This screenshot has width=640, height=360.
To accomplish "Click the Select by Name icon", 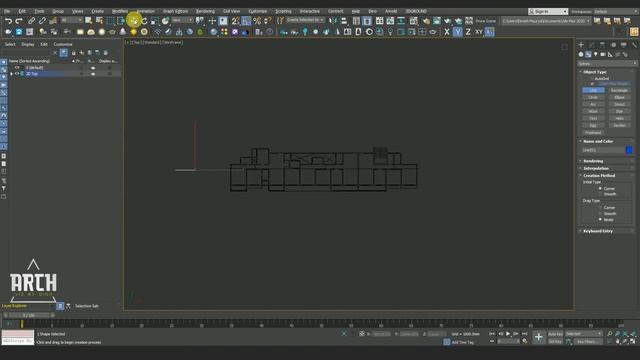I will (x=99, y=21).
